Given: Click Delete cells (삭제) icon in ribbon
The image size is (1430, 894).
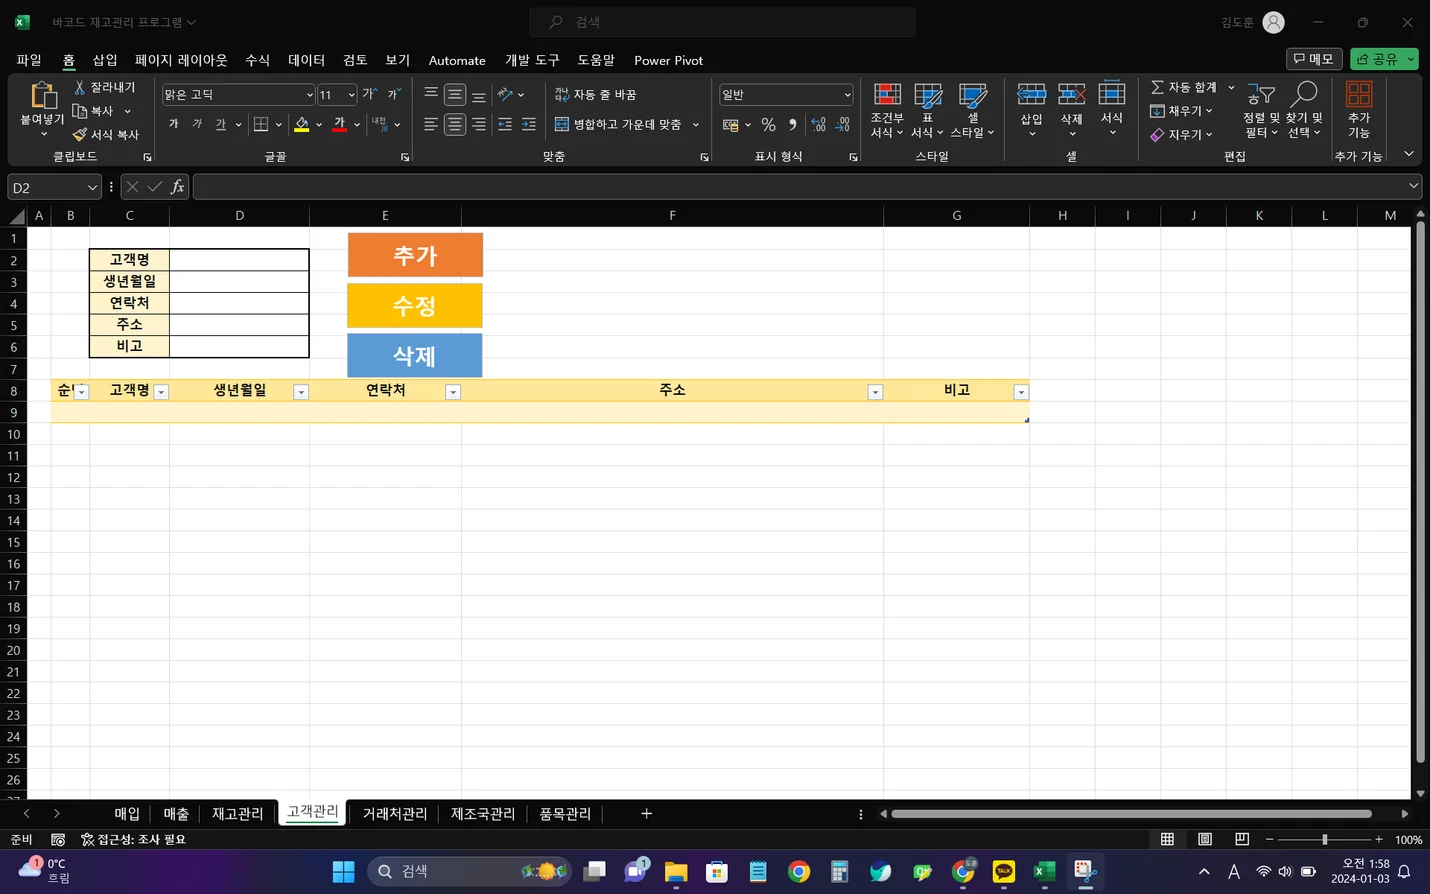Looking at the screenshot, I should (1072, 95).
